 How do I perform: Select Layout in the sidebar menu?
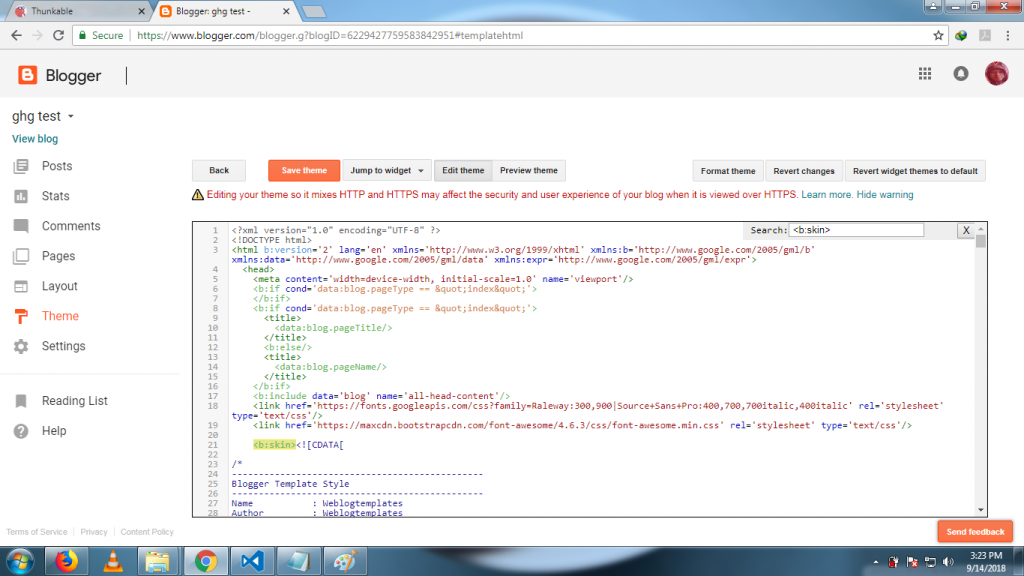(59, 286)
